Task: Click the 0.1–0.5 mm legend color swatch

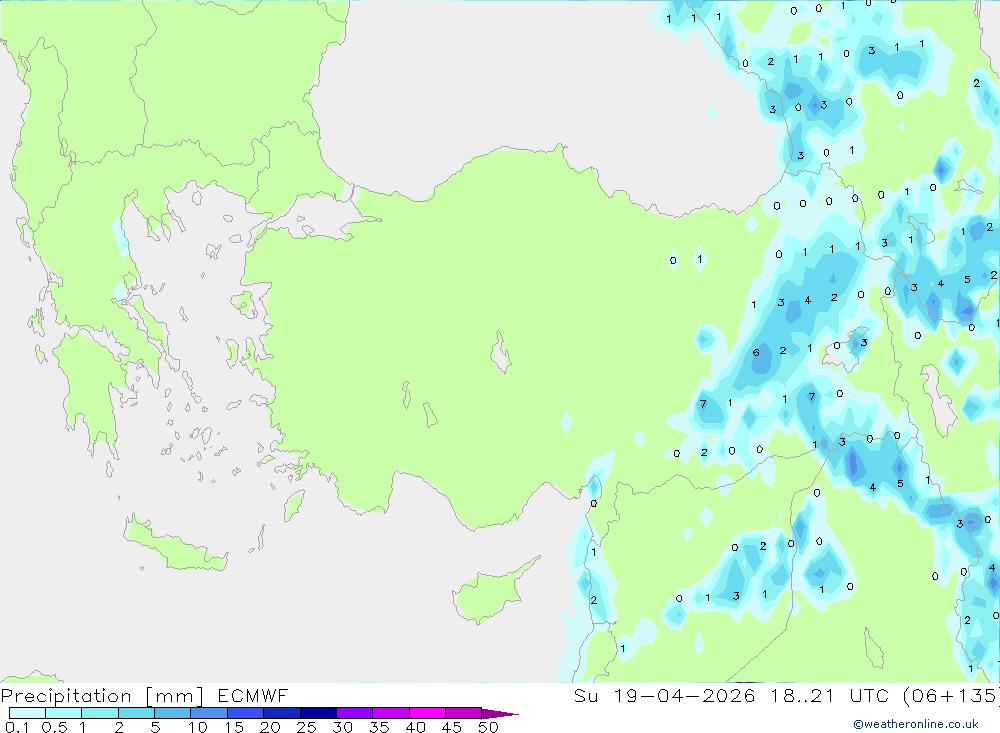Action: [x=27, y=713]
